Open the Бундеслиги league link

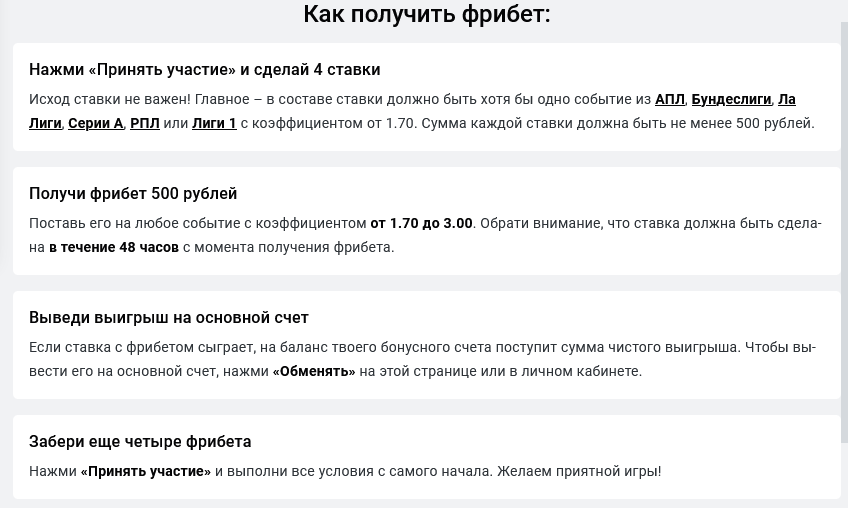[x=731, y=99]
